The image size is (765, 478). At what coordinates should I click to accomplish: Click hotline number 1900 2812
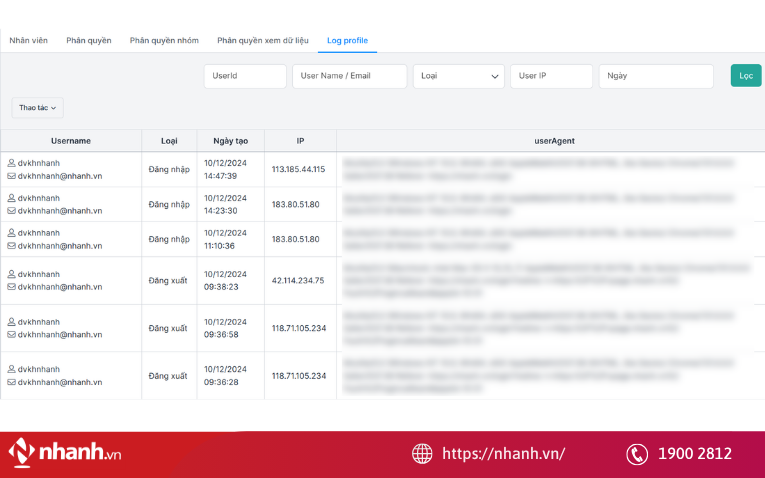(695, 454)
